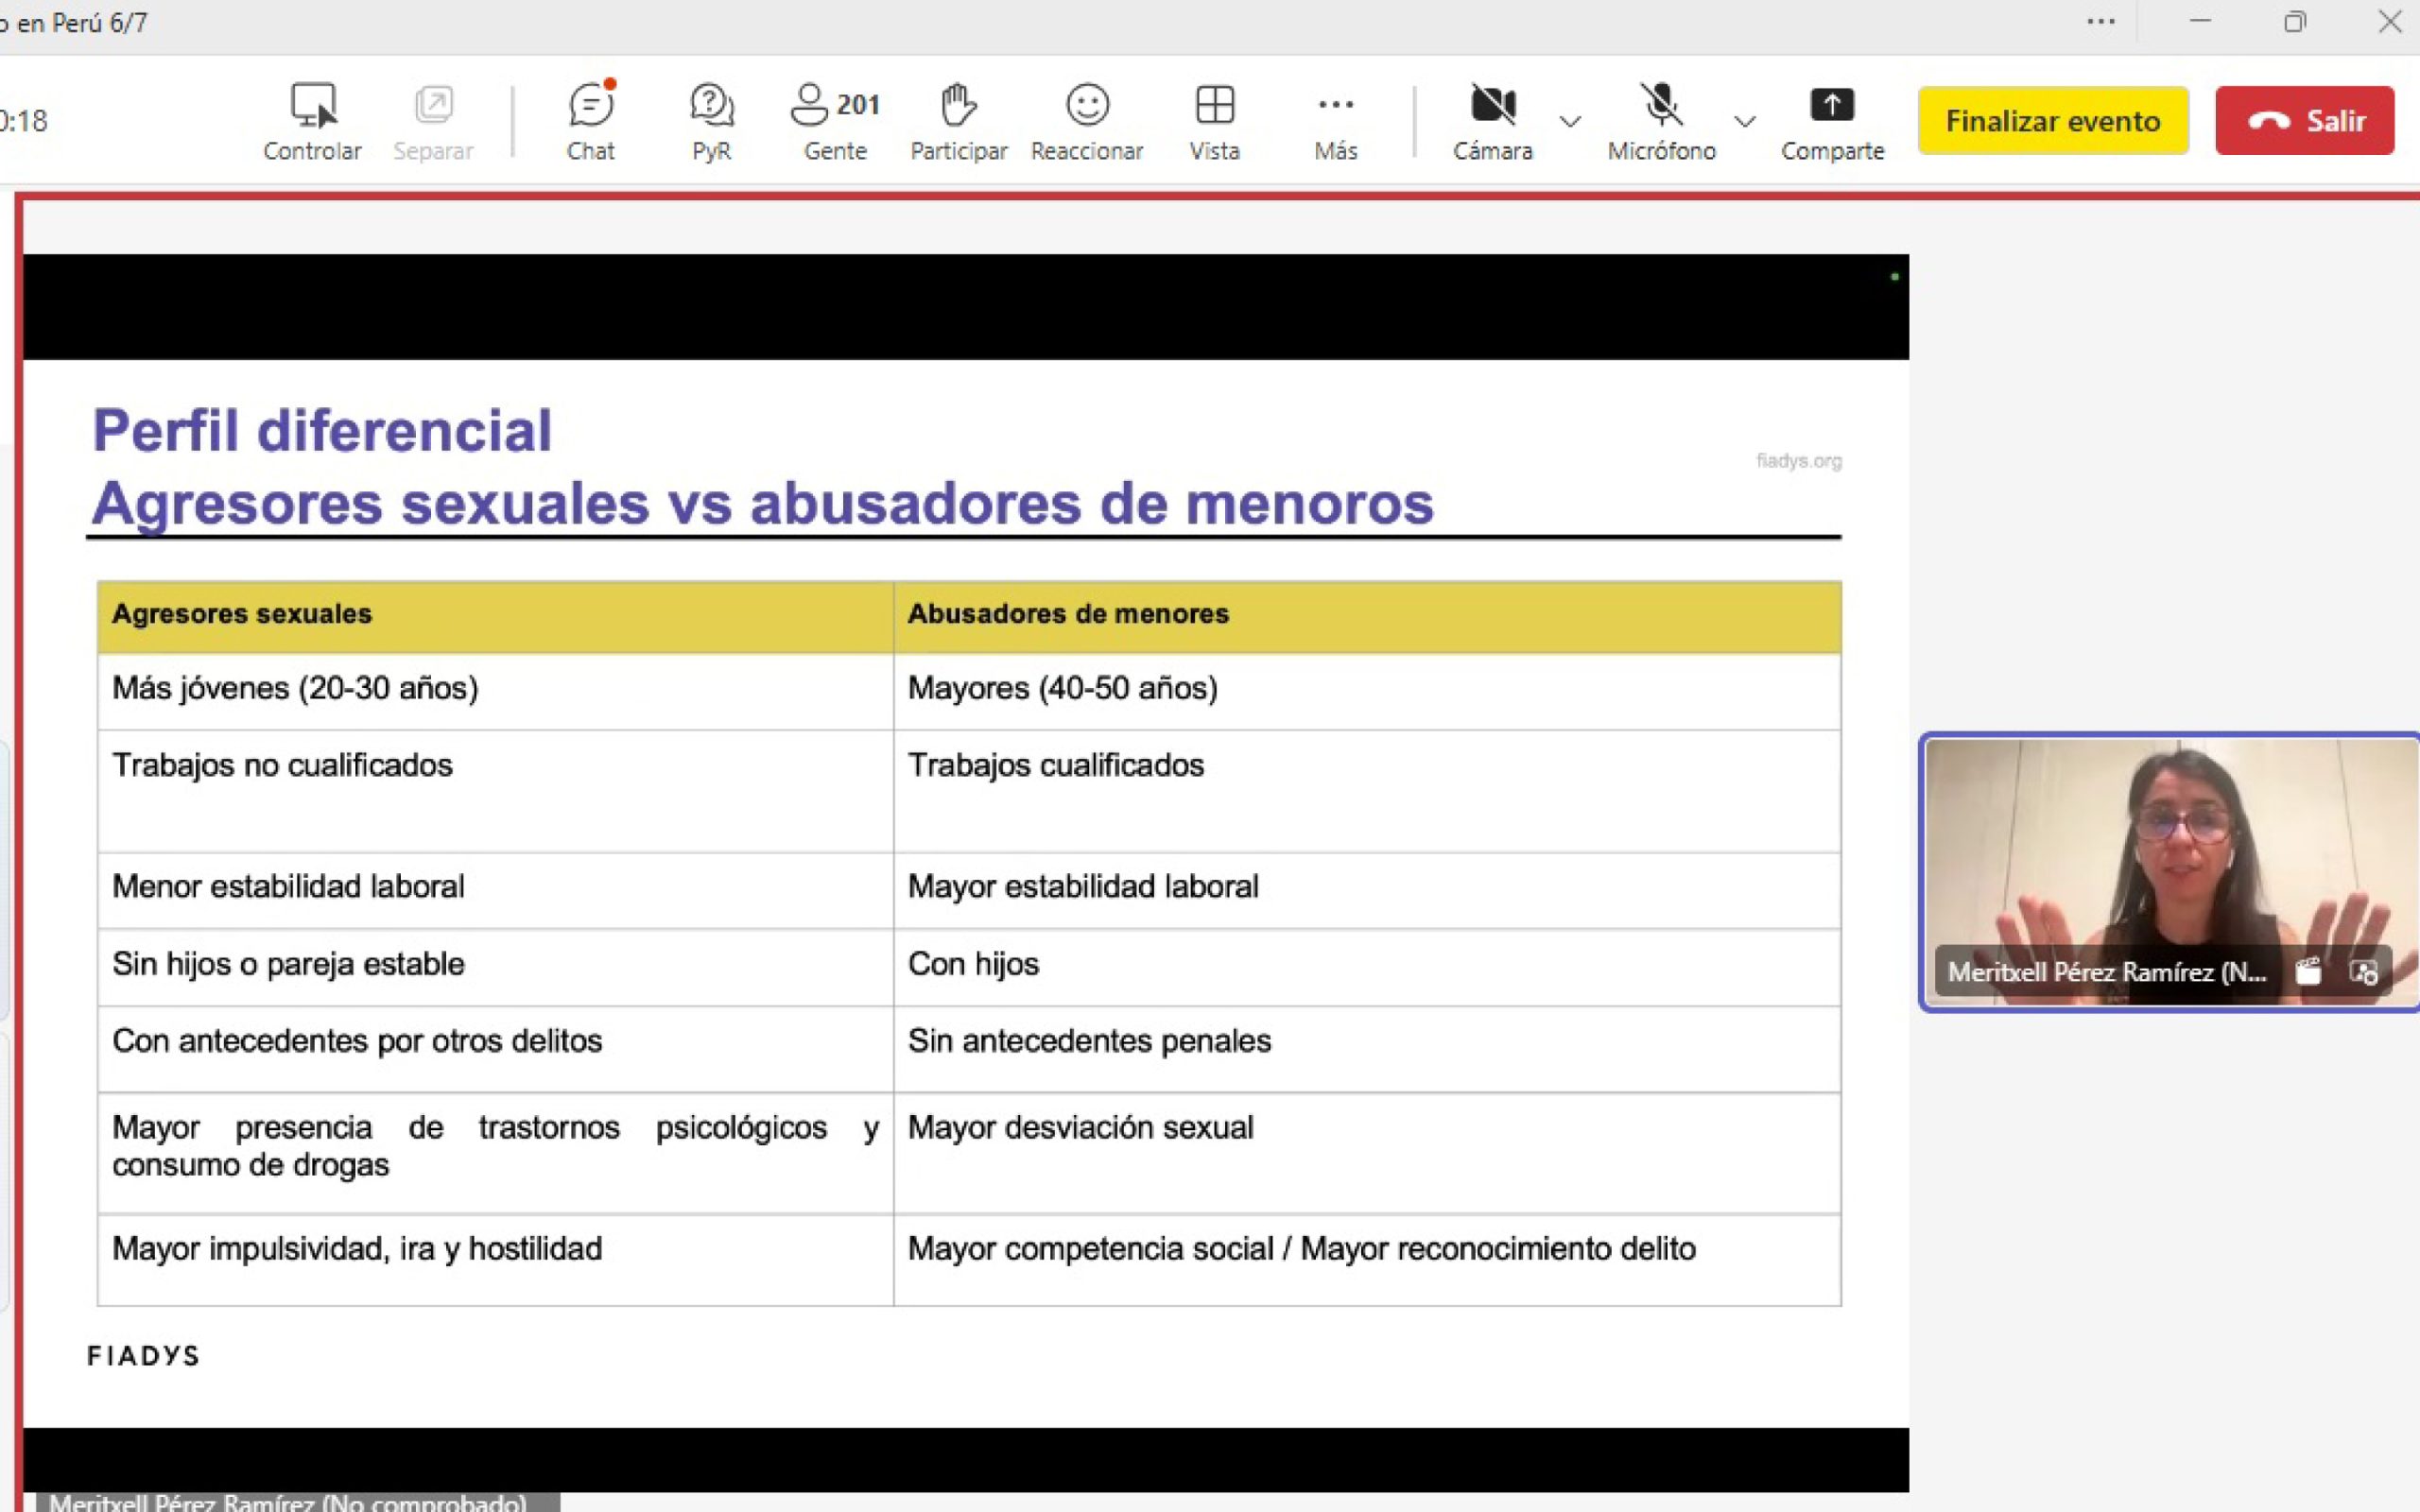Minimize the meeting window

point(2200,21)
